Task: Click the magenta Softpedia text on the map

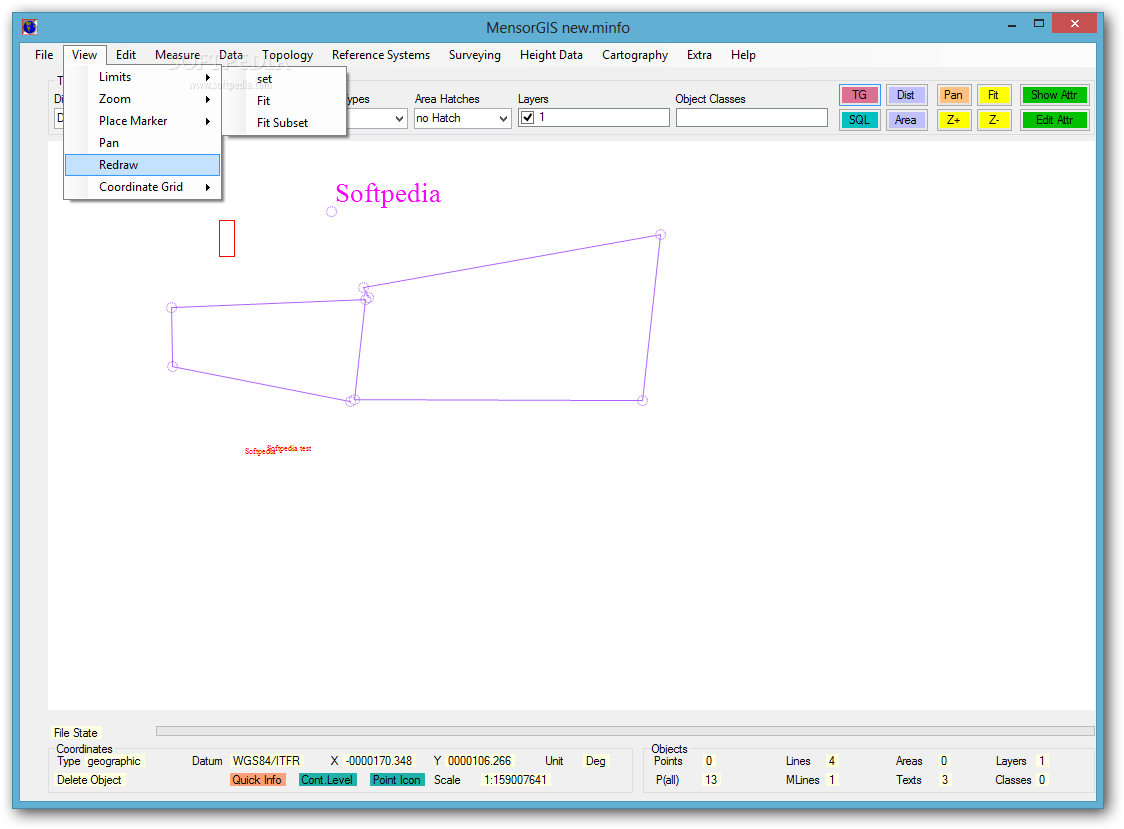Action: 388,194
